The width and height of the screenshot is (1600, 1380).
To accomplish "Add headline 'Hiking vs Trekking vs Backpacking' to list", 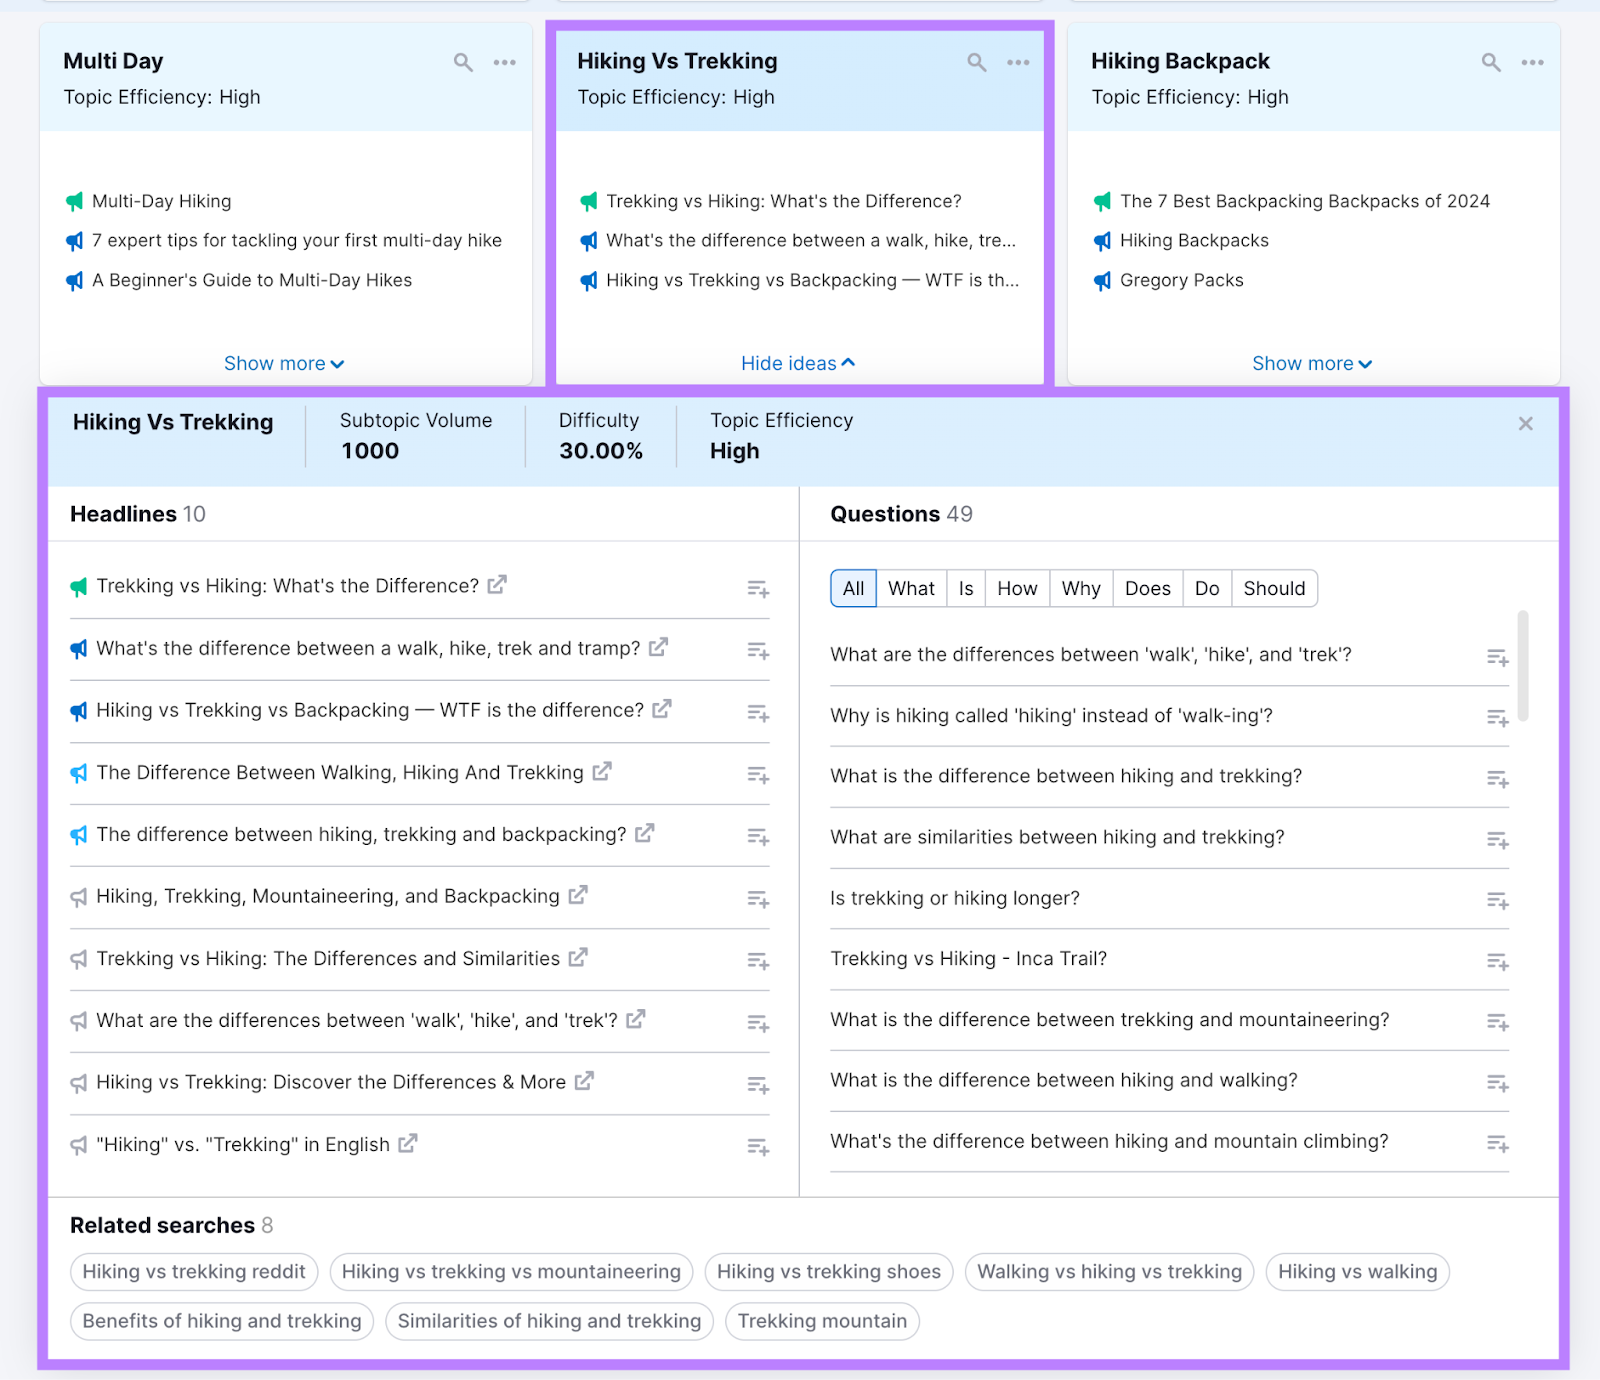I will tap(757, 713).
